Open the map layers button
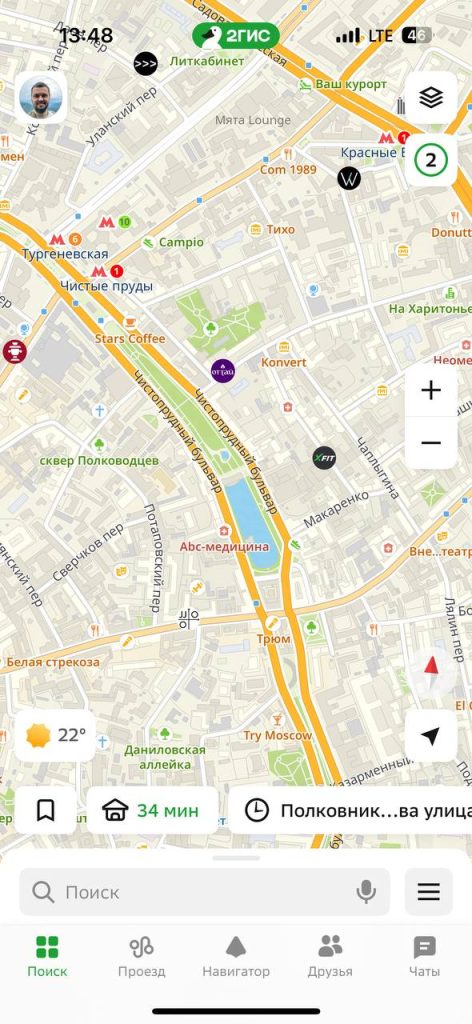Viewport: 472px width, 1024px height. 431,98
